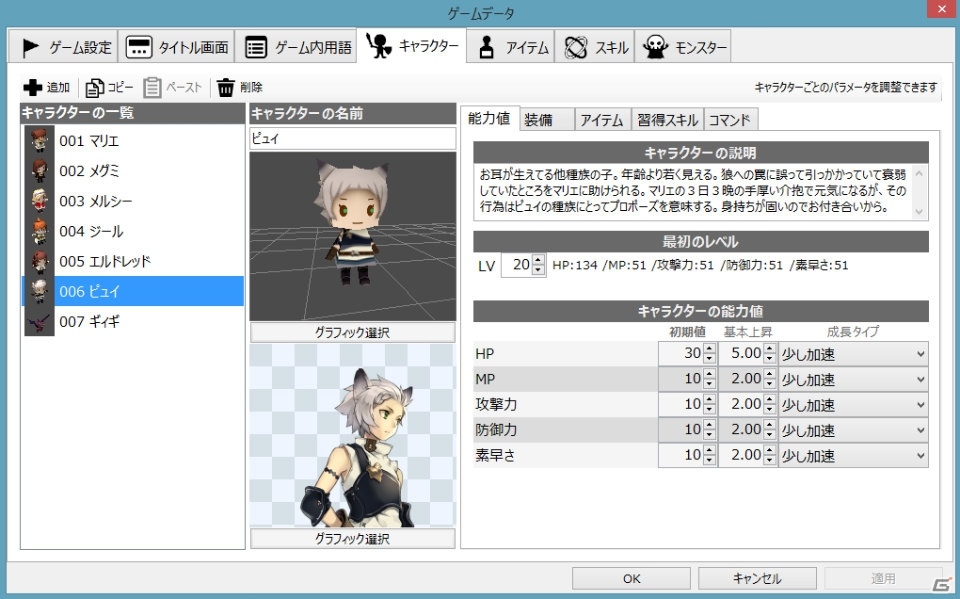Click the 003 メルシー sprite thumbnail

click(x=39, y=201)
